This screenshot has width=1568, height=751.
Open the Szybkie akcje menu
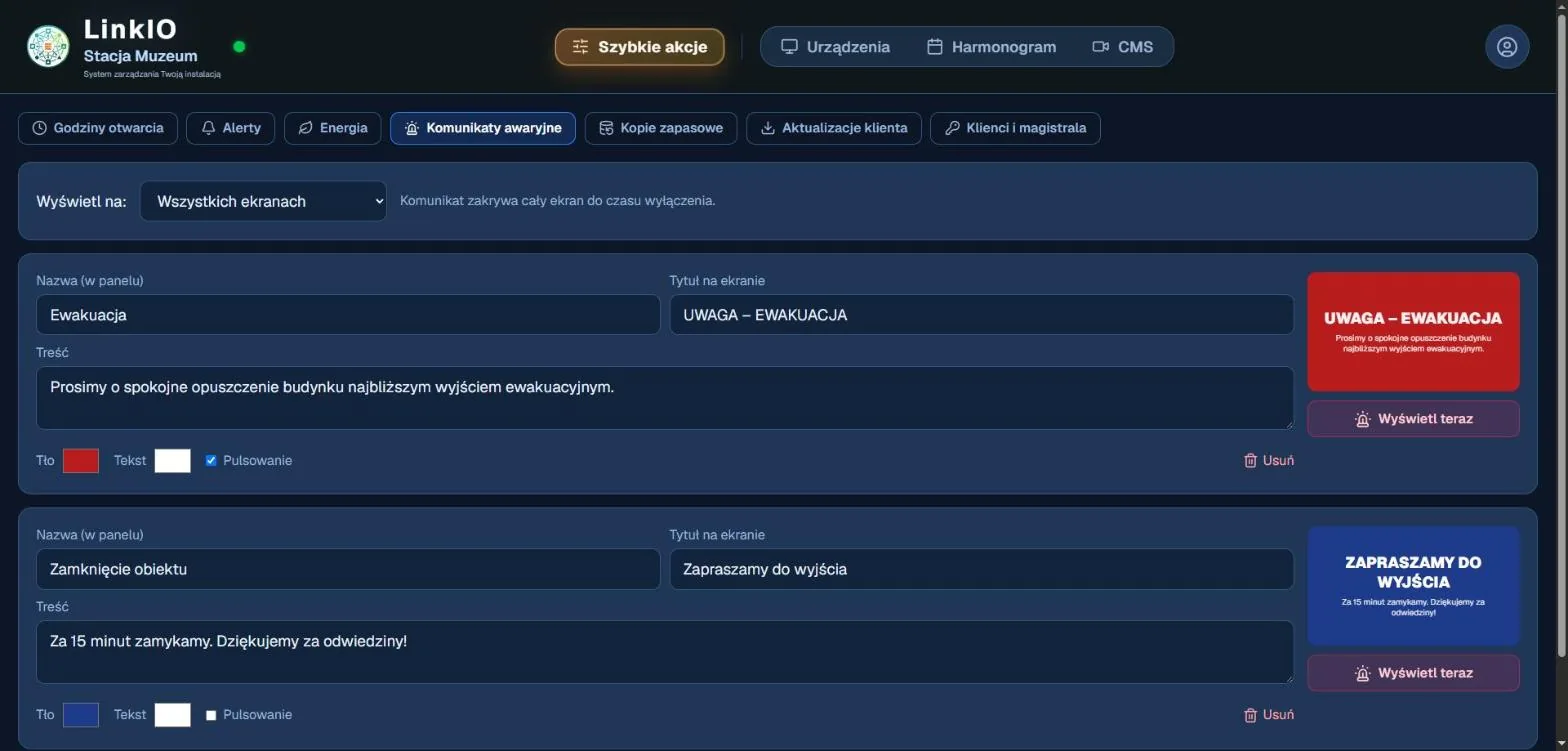click(x=640, y=47)
